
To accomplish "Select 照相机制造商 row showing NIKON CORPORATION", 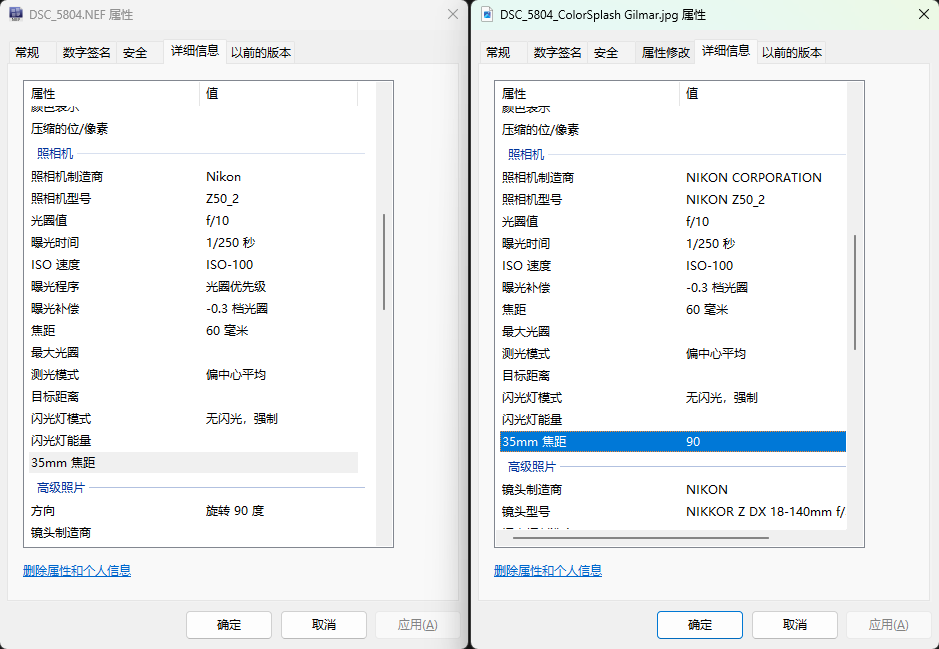I will (x=673, y=178).
